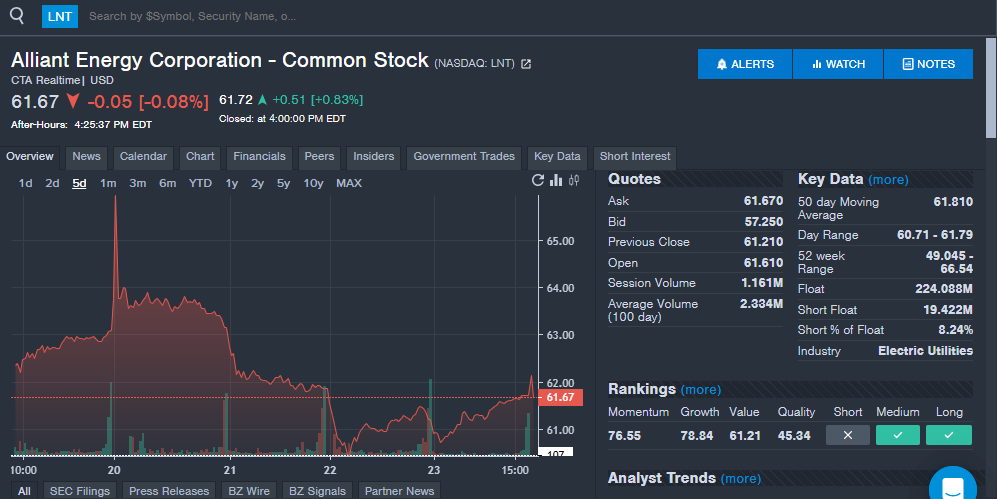Click Float value 224.088M
997x499 pixels.
tap(944, 289)
